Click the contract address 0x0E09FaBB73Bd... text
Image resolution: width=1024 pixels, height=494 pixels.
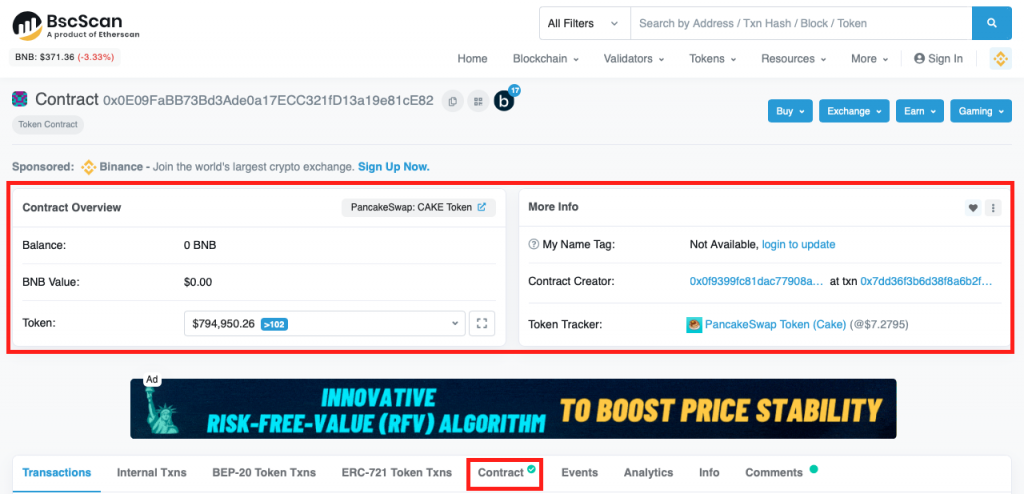point(268,101)
